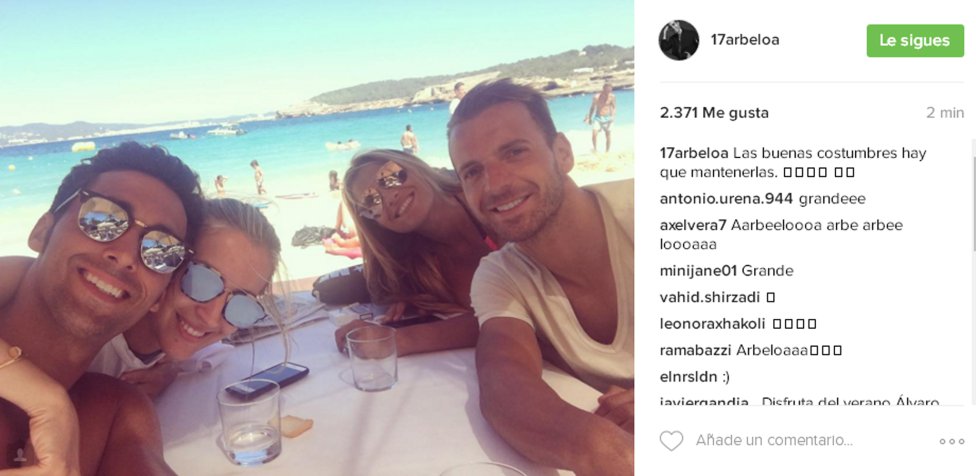This screenshot has height=476, width=976.
Task: Toggle the Le sigues follow button
Action: point(915,40)
